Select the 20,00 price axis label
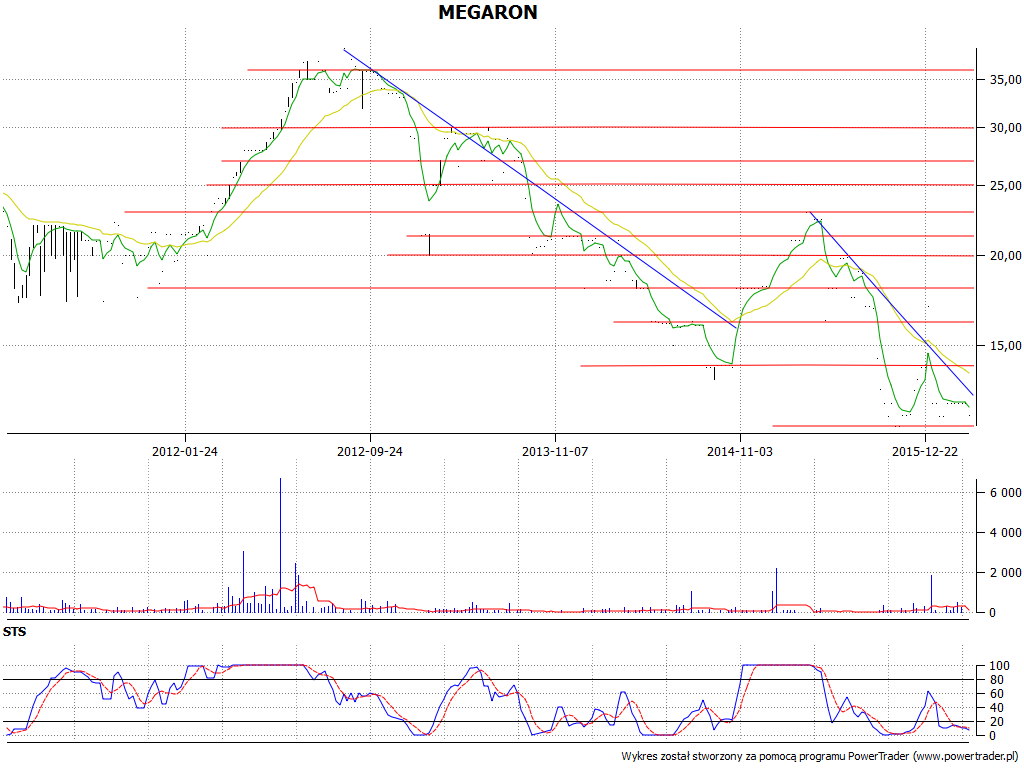The height and width of the screenshot is (768, 1024). click(1006, 256)
